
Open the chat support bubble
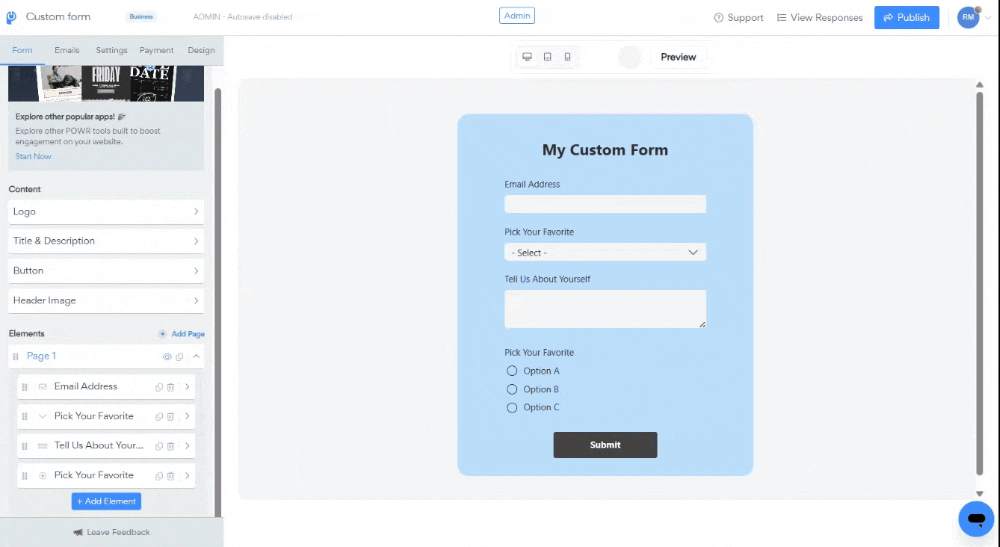coord(976,519)
